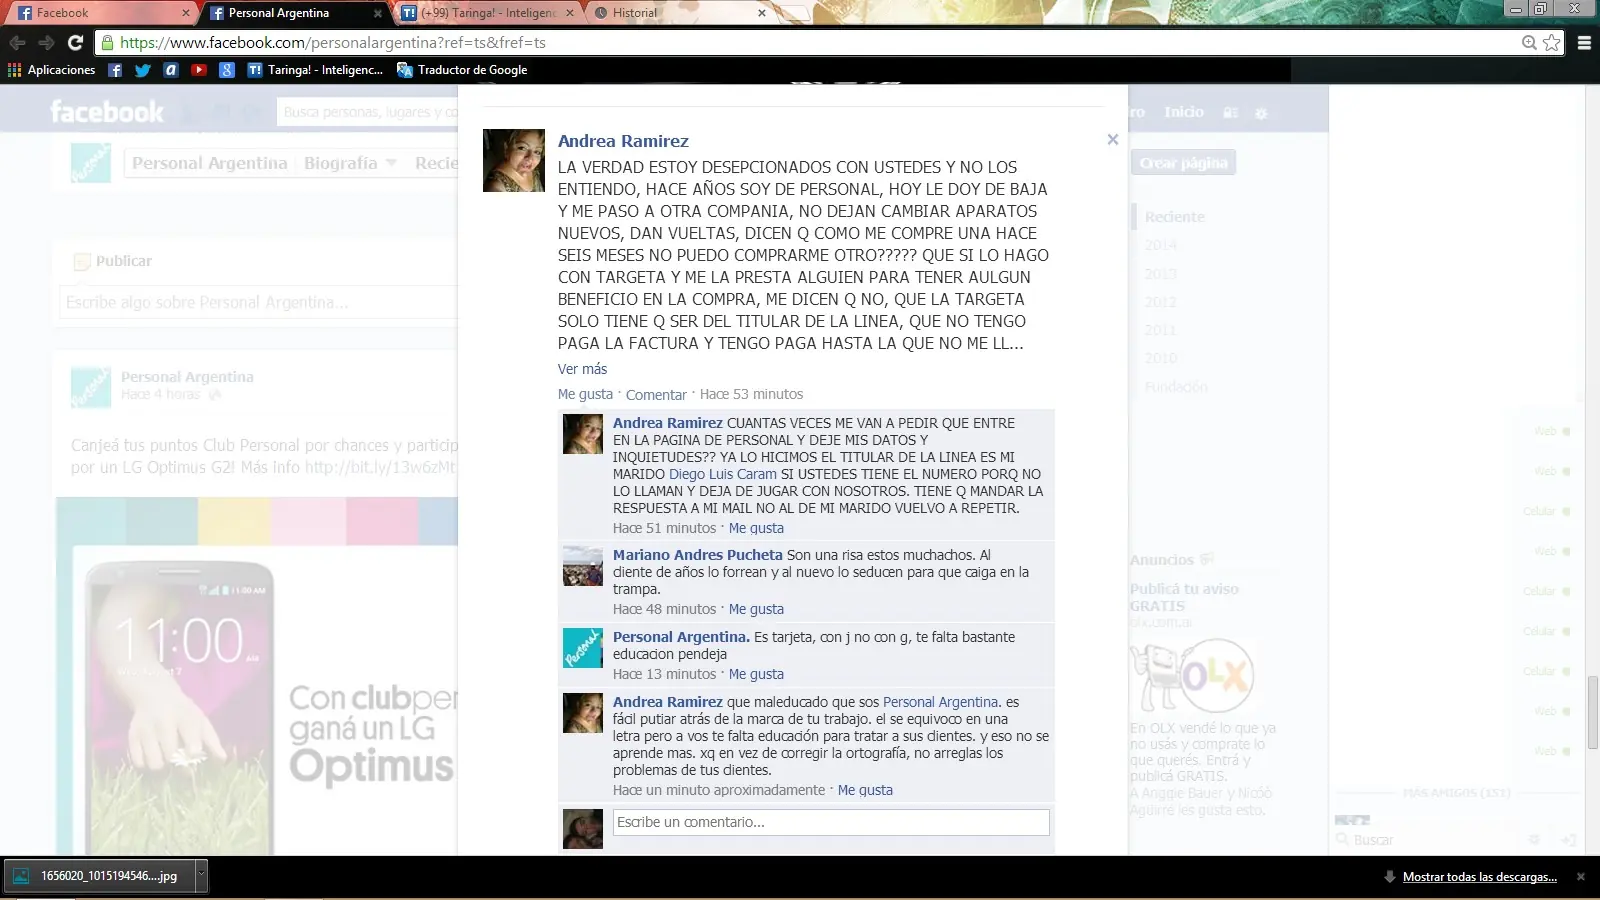Open the privacy shortcuts icon next to Inicio
Image resolution: width=1600 pixels, height=900 pixels.
tap(1231, 113)
